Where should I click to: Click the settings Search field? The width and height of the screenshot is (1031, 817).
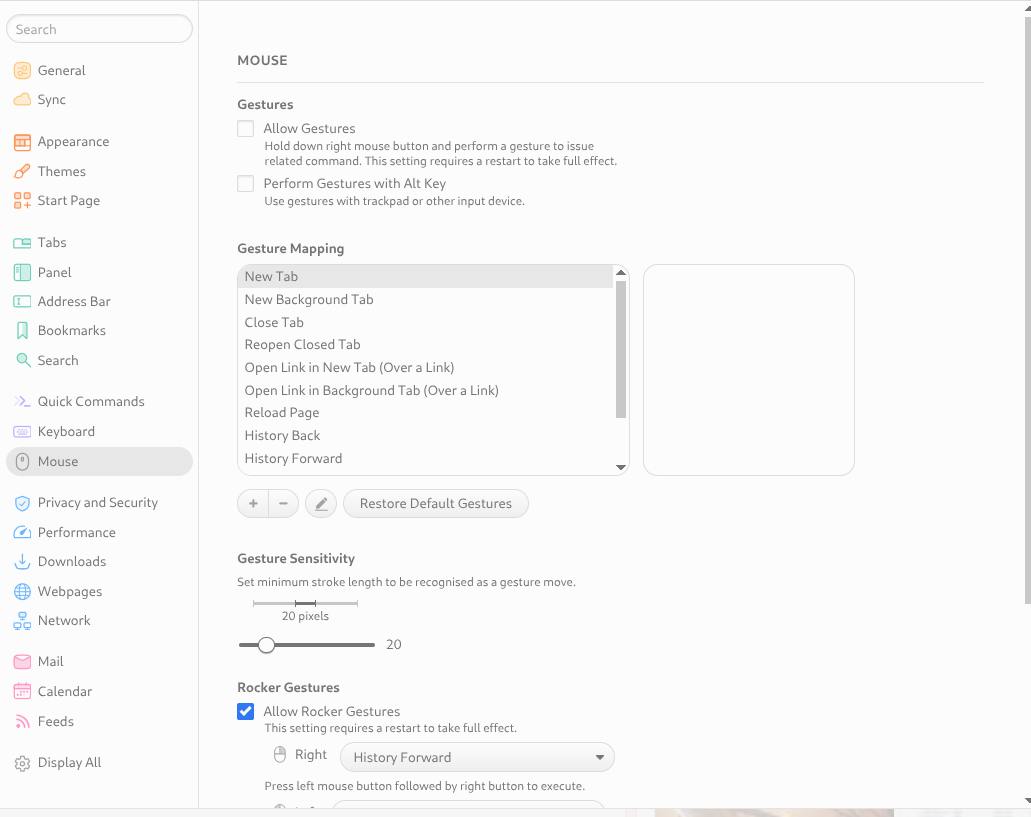[99, 29]
